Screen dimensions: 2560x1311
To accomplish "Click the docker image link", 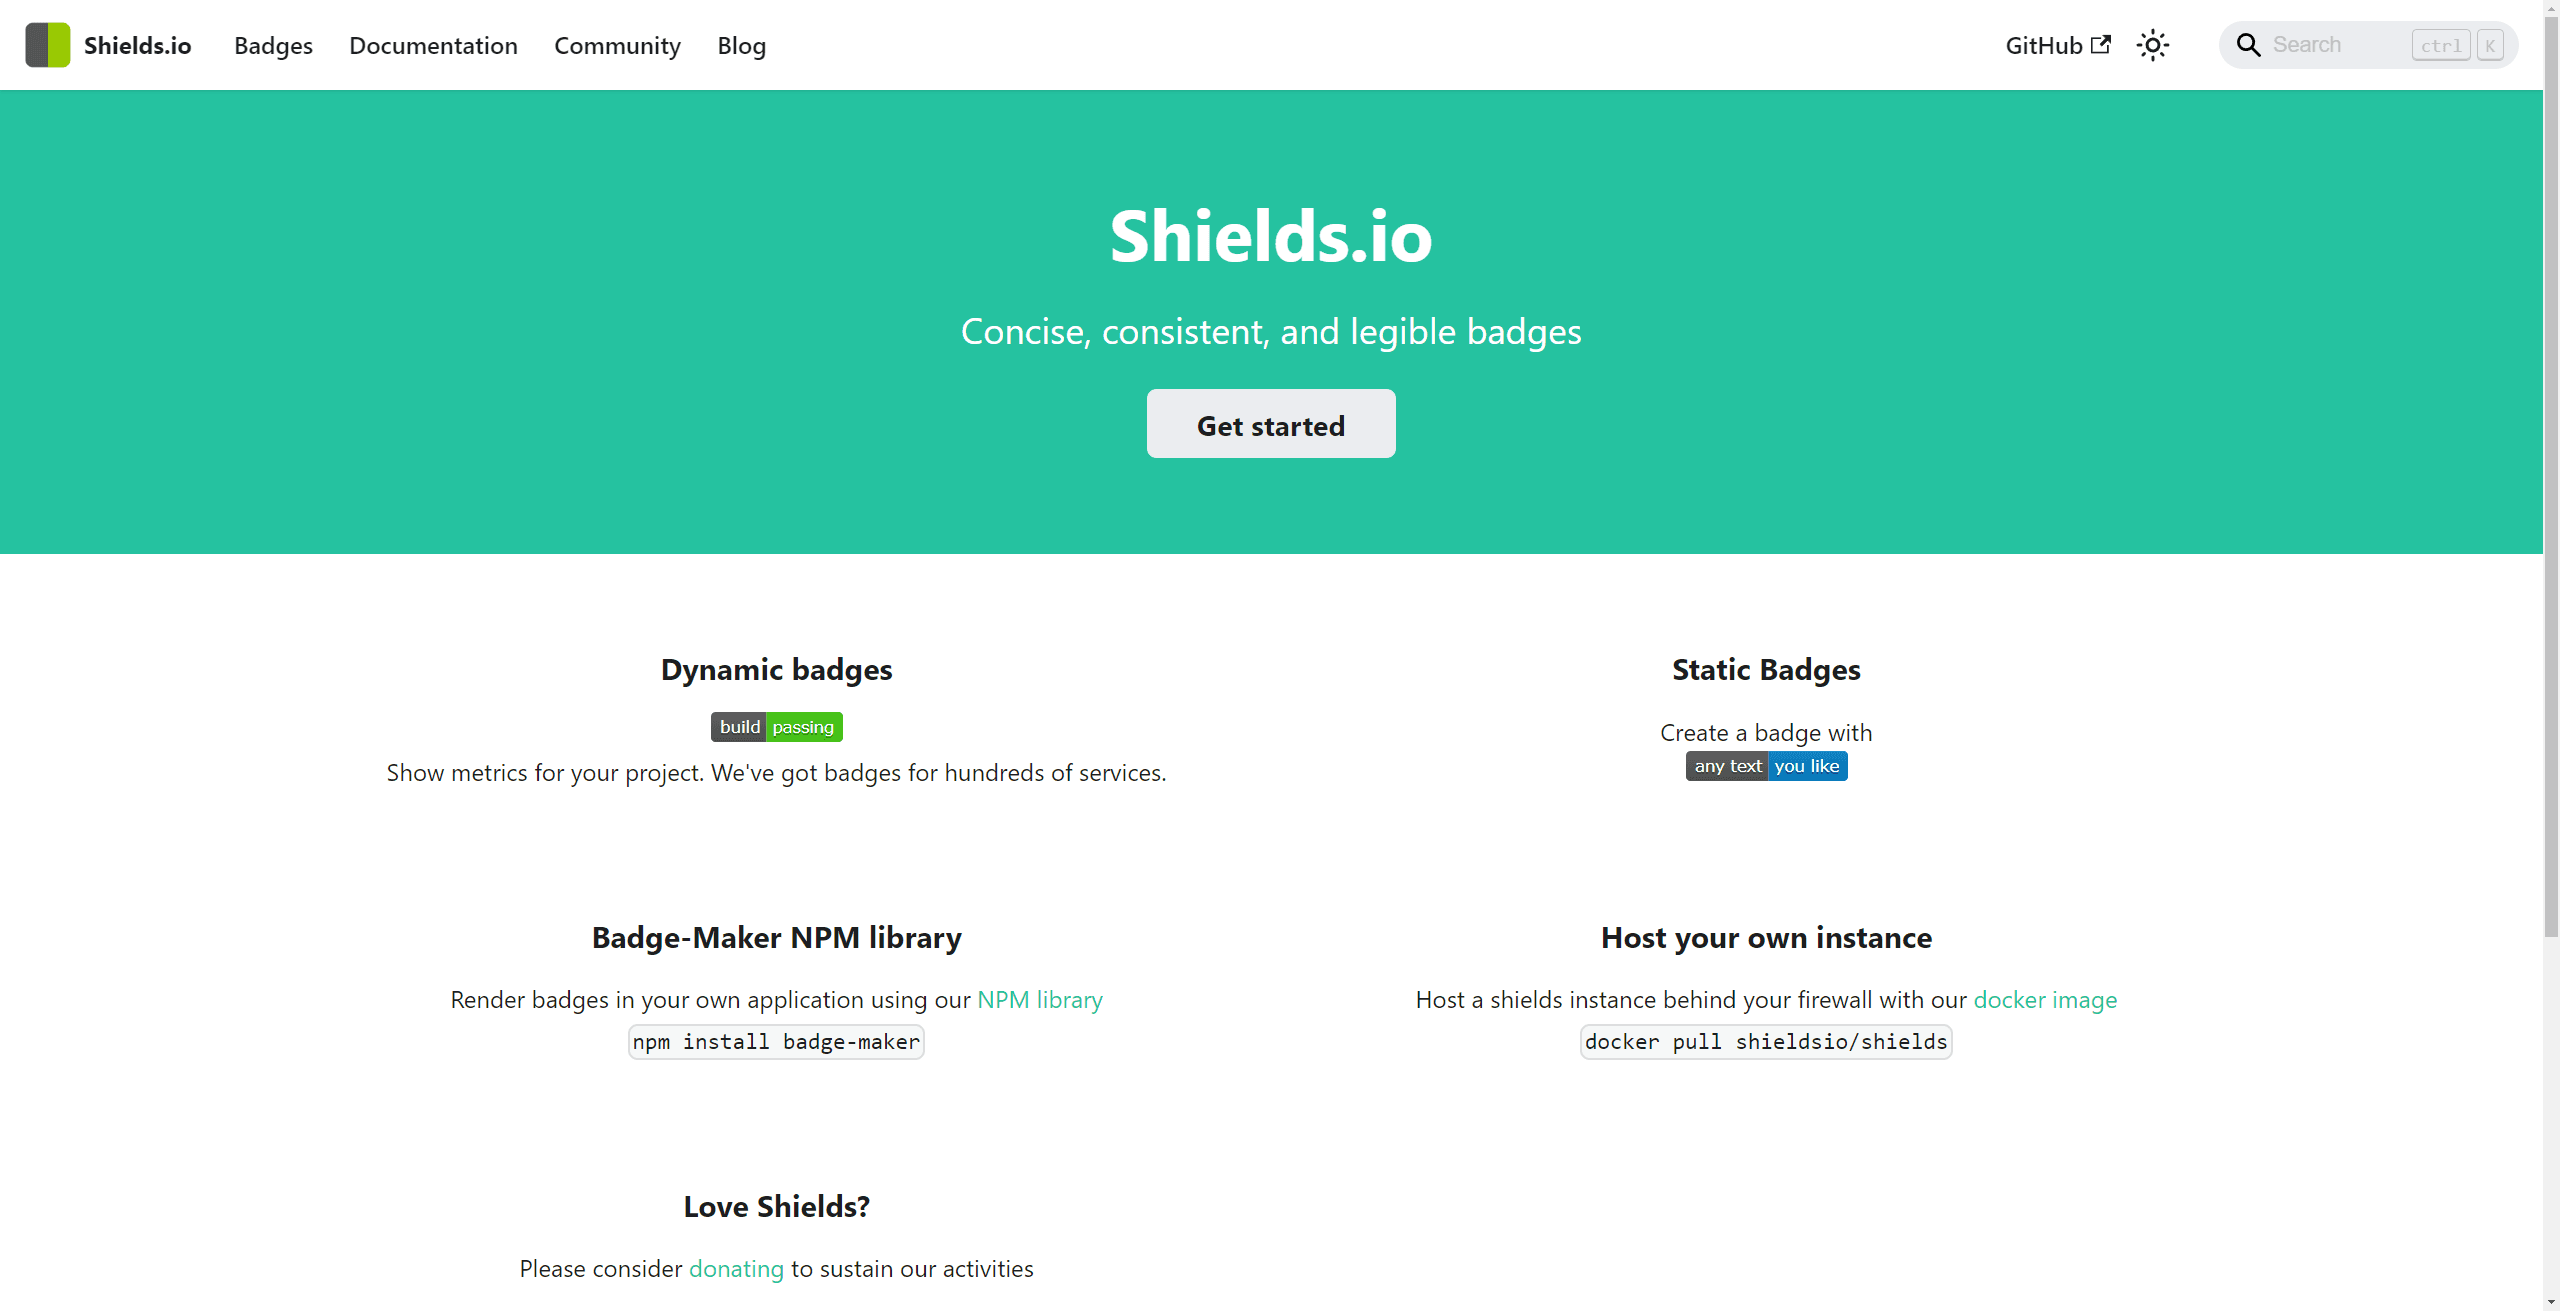I will coord(2047,998).
